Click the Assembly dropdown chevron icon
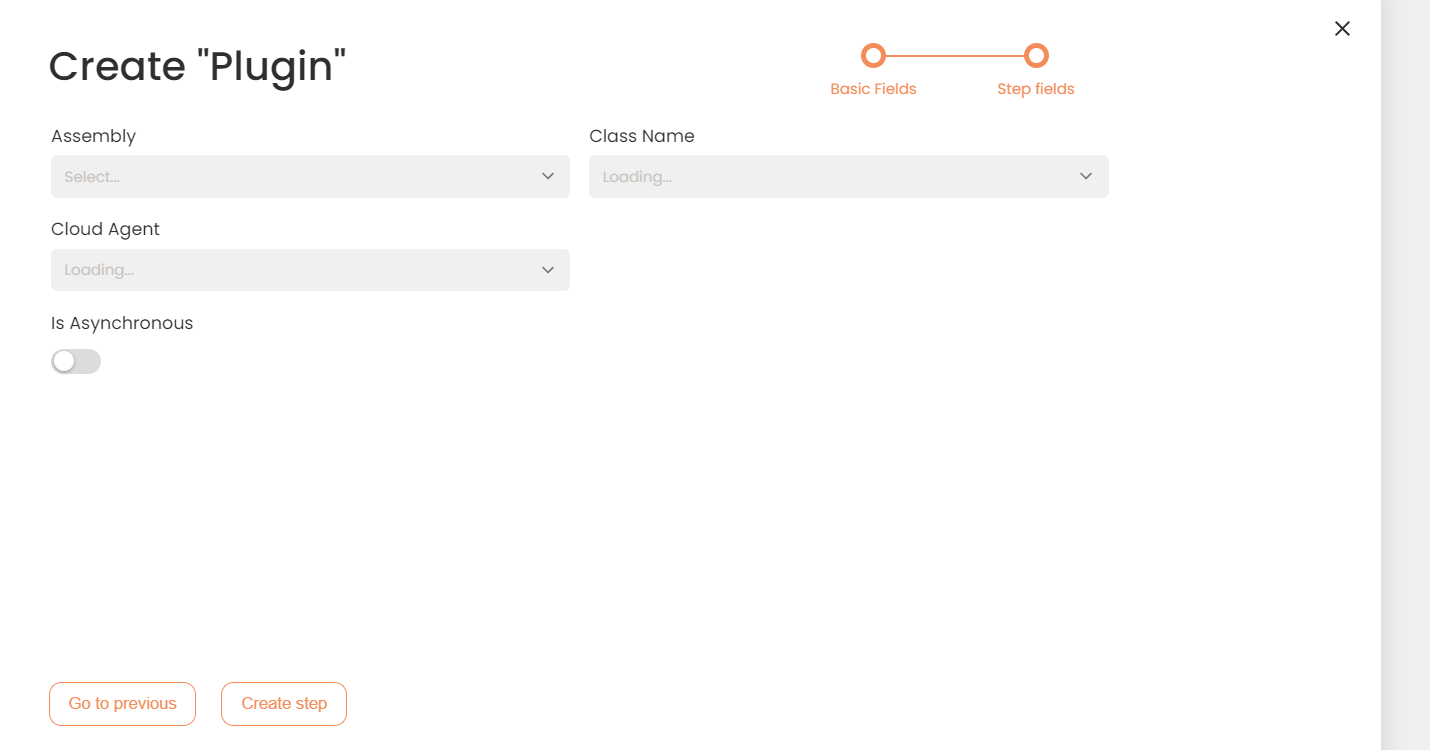Image resolution: width=1430 pixels, height=750 pixels. (547, 176)
